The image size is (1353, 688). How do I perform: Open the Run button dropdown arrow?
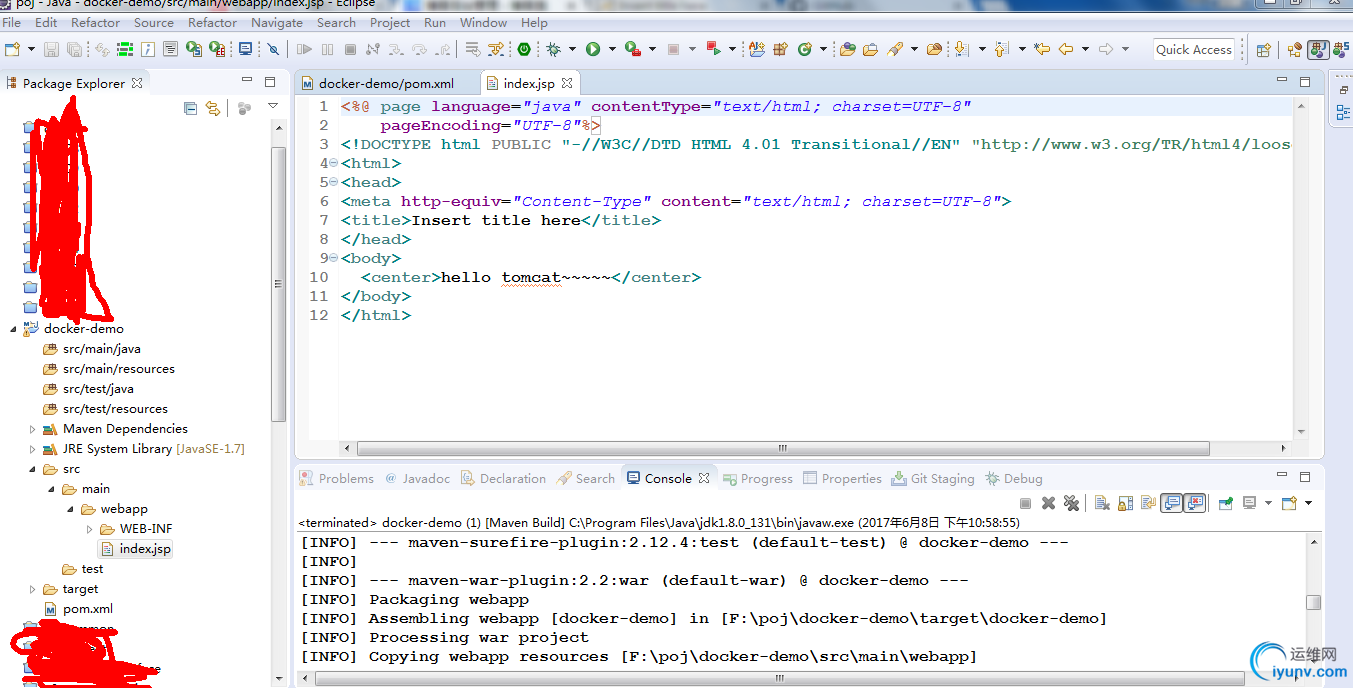(x=612, y=49)
